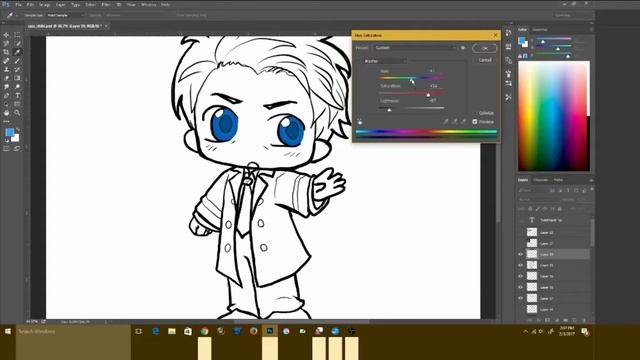This screenshot has height=360, width=640.
Task: Click the Lightness slider thumb
Action: pyautogui.click(x=389, y=110)
